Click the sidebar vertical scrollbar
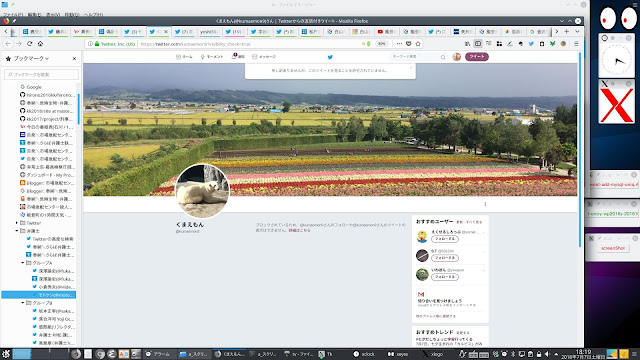Image resolution: width=640 pixels, height=360 pixels. (x=78, y=110)
